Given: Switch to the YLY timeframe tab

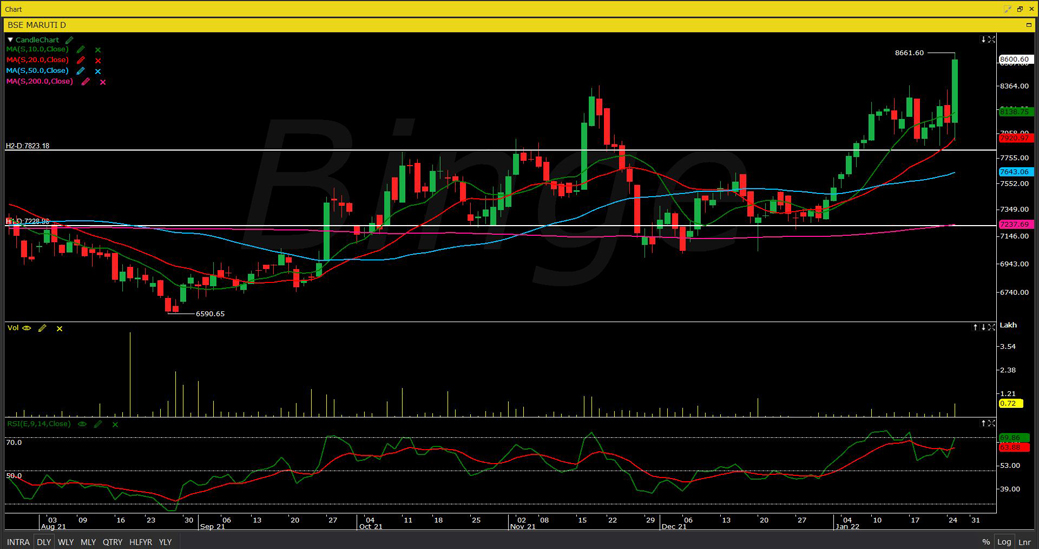Looking at the screenshot, I should (166, 542).
